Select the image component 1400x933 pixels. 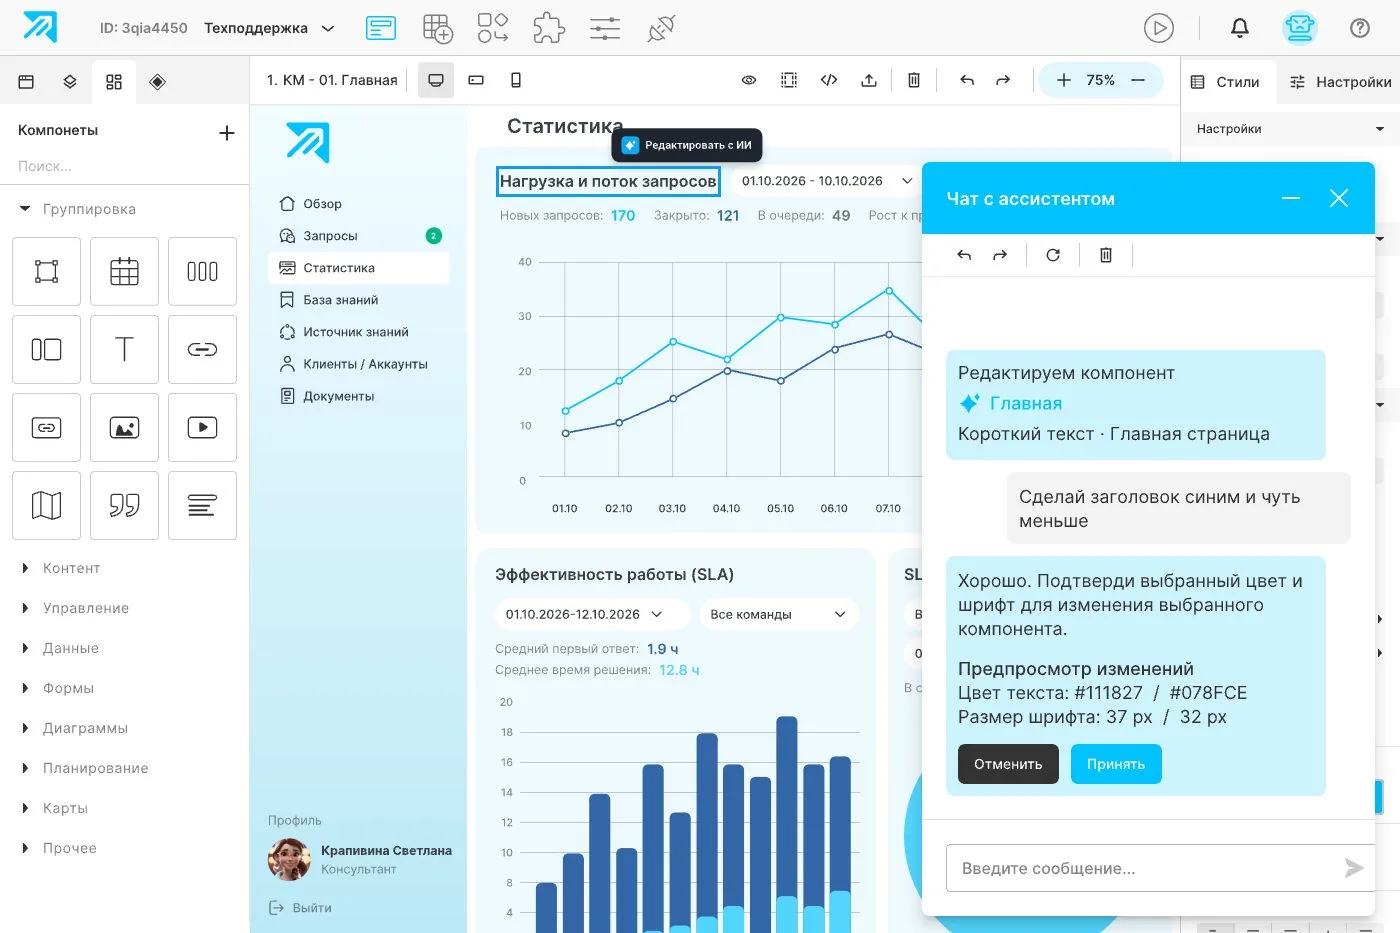tap(124, 427)
